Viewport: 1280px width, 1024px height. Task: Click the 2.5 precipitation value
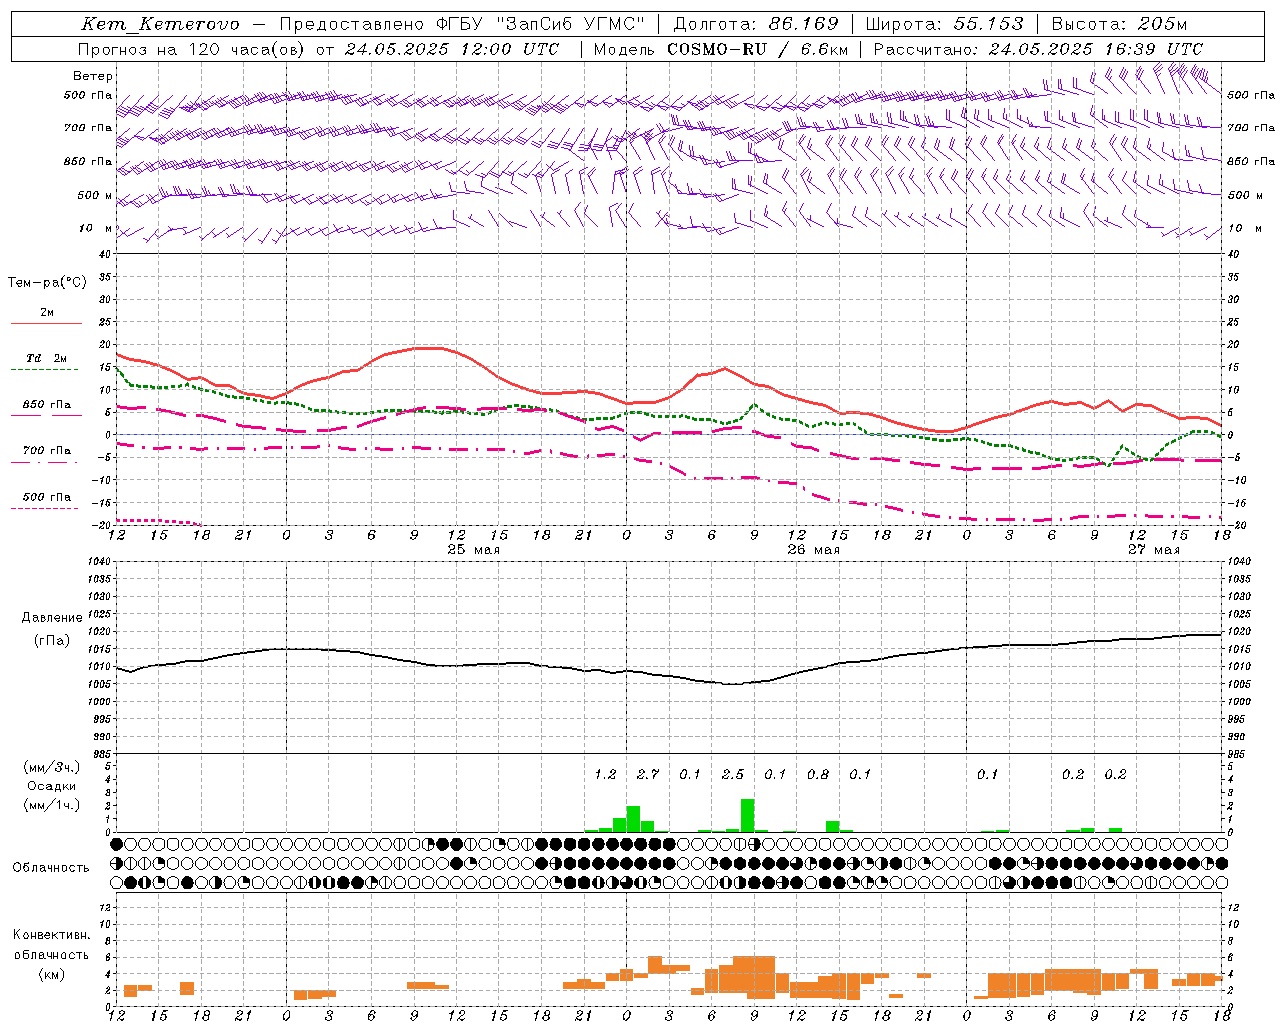tap(733, 774)
